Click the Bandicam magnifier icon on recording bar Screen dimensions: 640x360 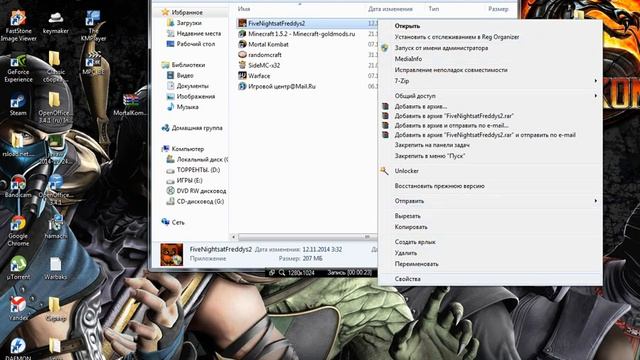(282, 272)
